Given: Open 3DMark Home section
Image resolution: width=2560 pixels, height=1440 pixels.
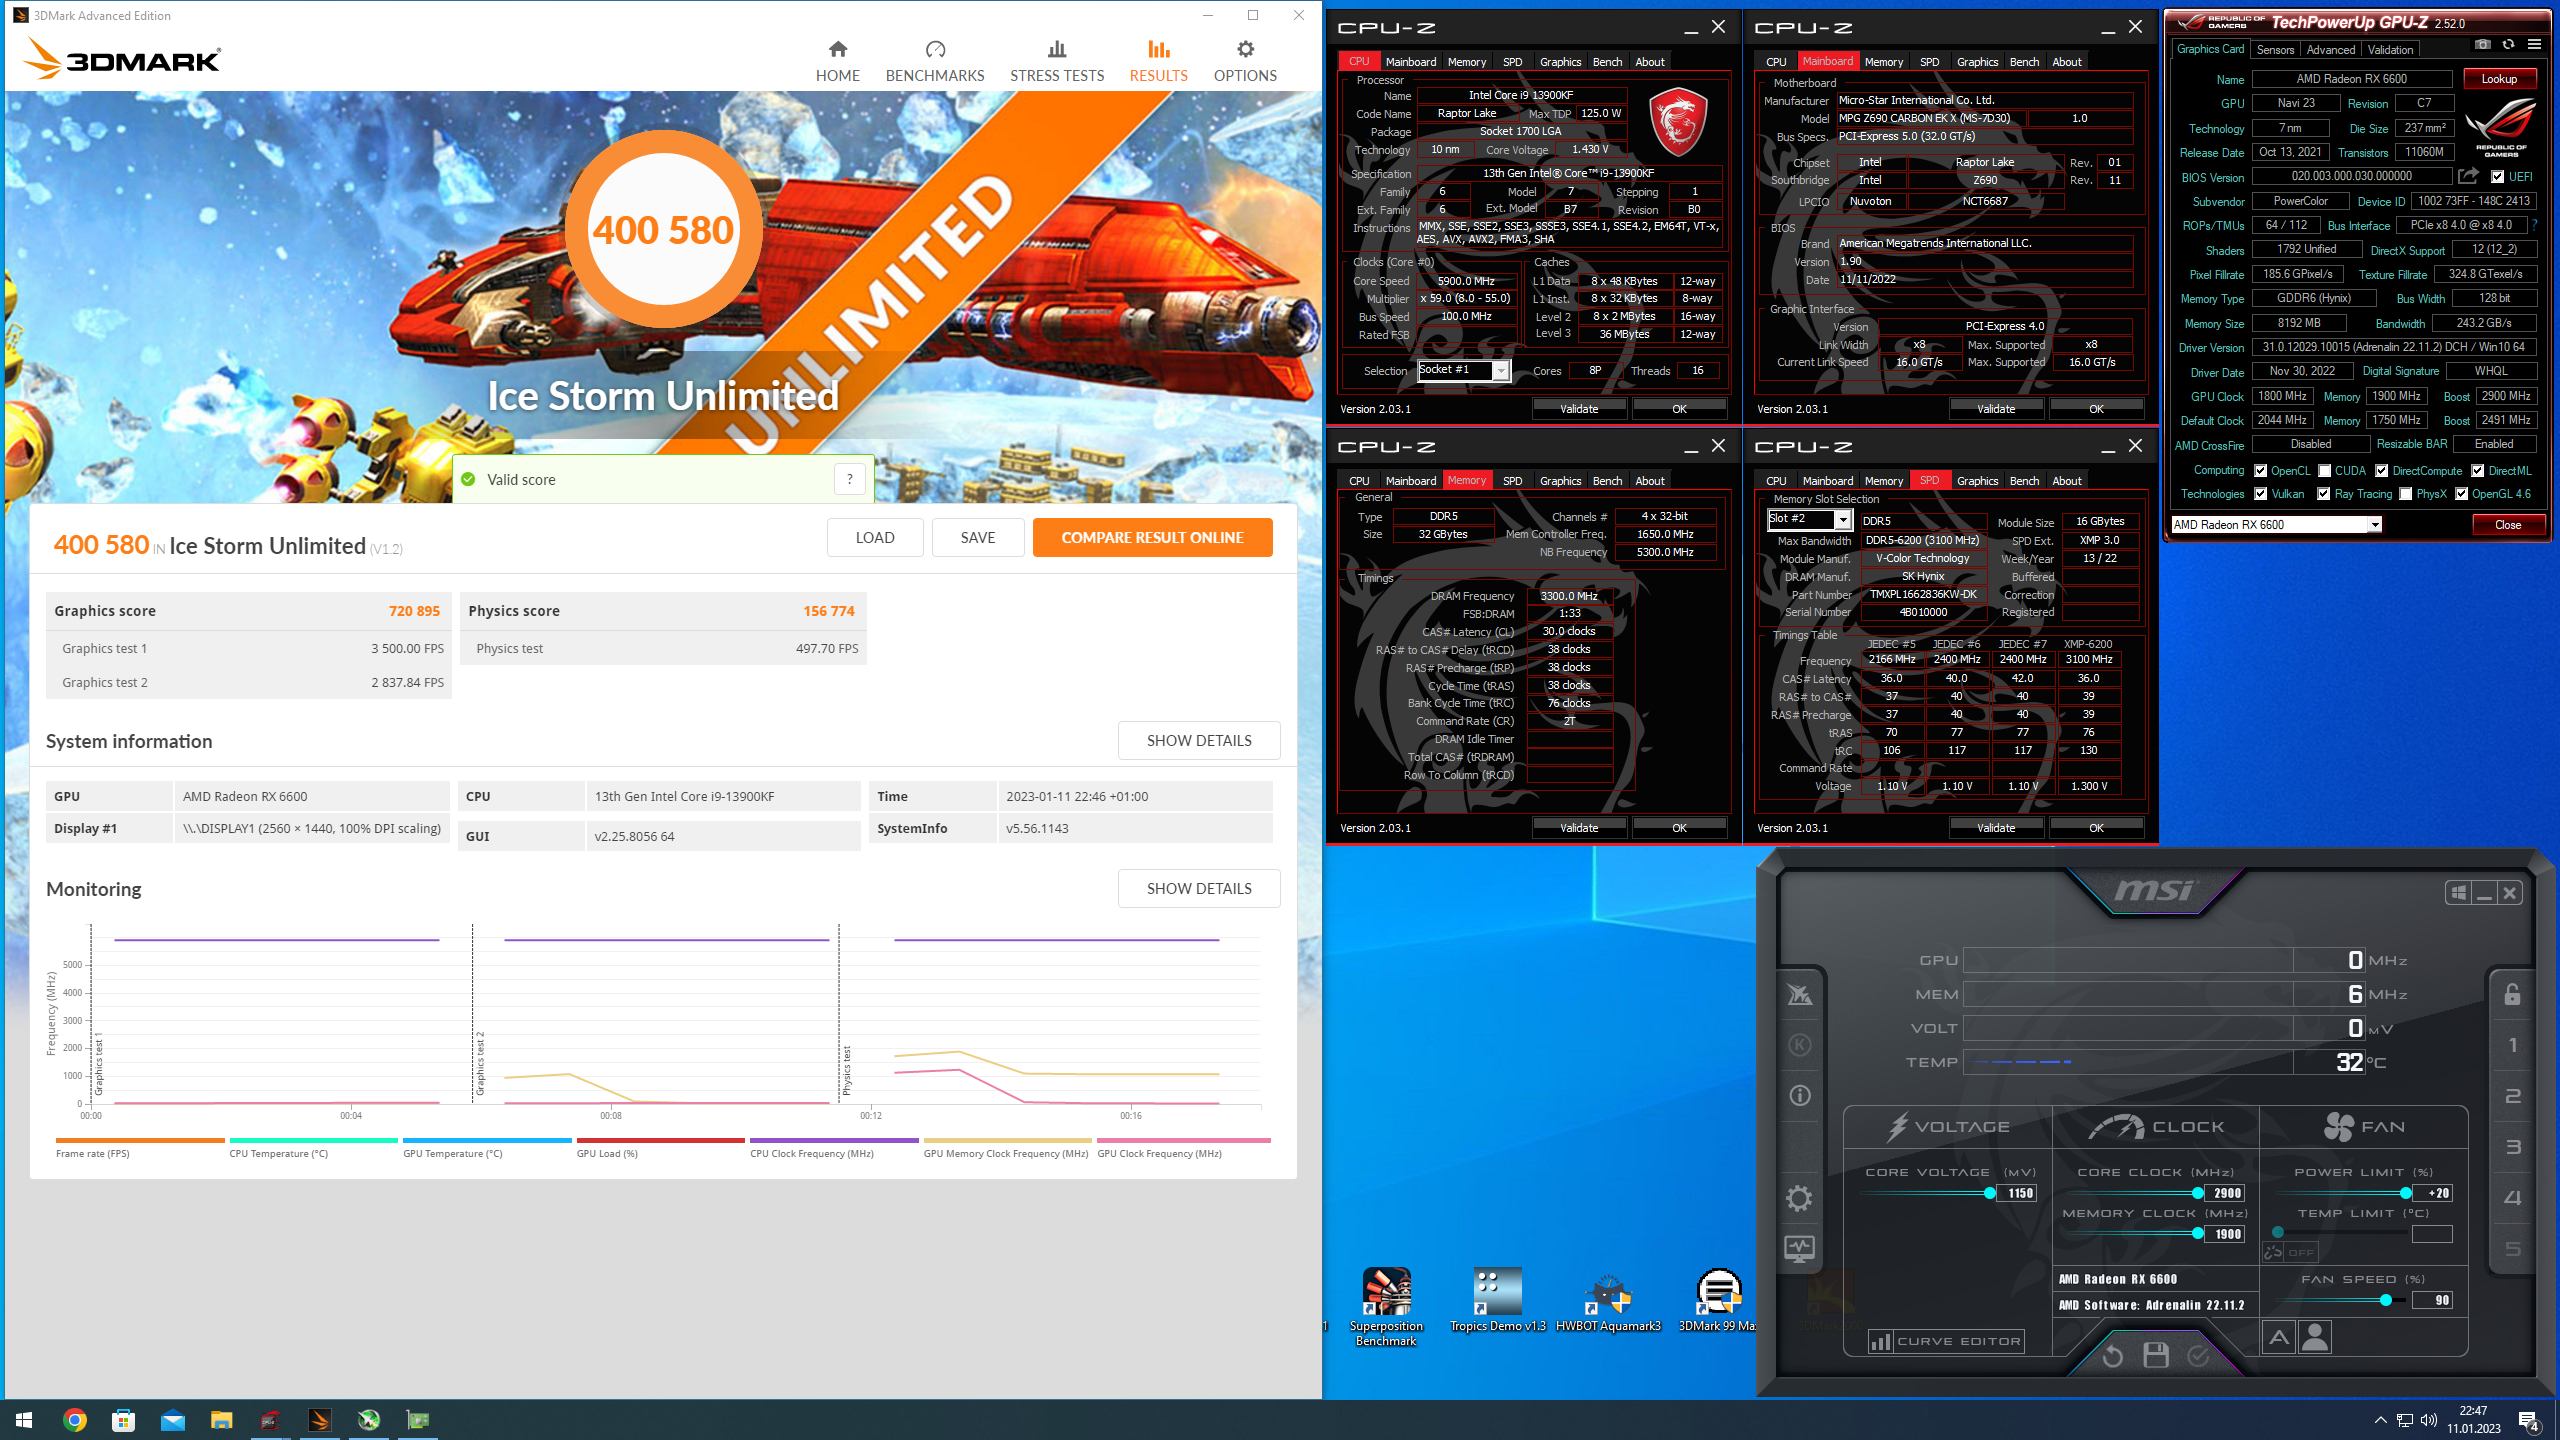Looking at the screenshot, I should tap(837, 61).
